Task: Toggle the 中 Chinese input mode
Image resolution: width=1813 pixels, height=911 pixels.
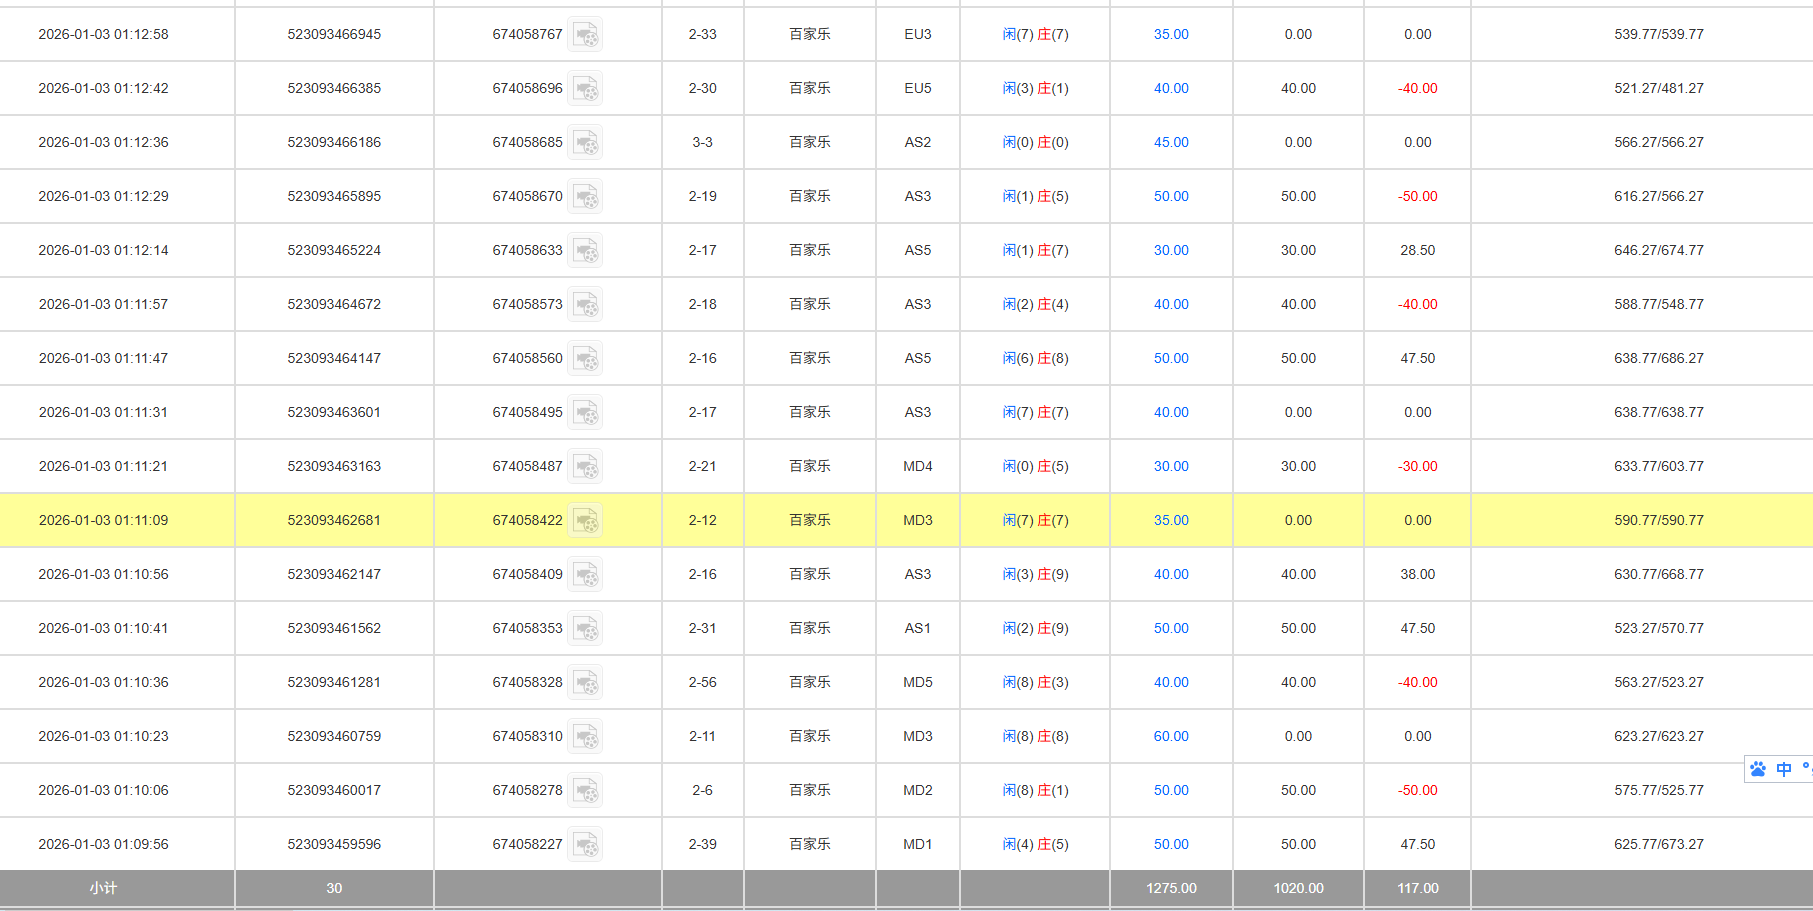Action: (x=1784, y=769)
